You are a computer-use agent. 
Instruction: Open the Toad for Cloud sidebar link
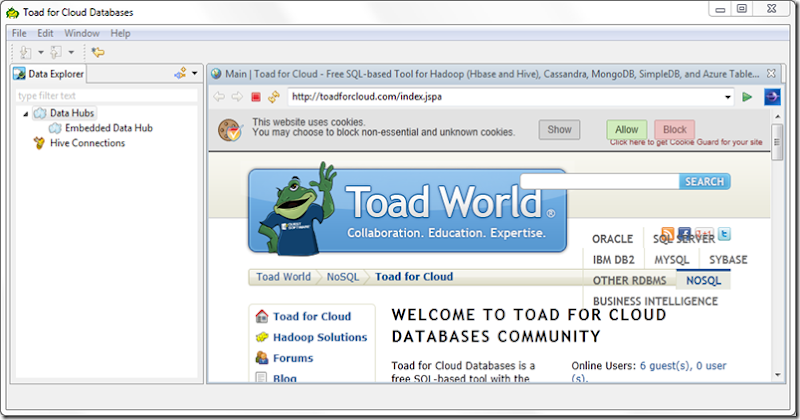312,316
